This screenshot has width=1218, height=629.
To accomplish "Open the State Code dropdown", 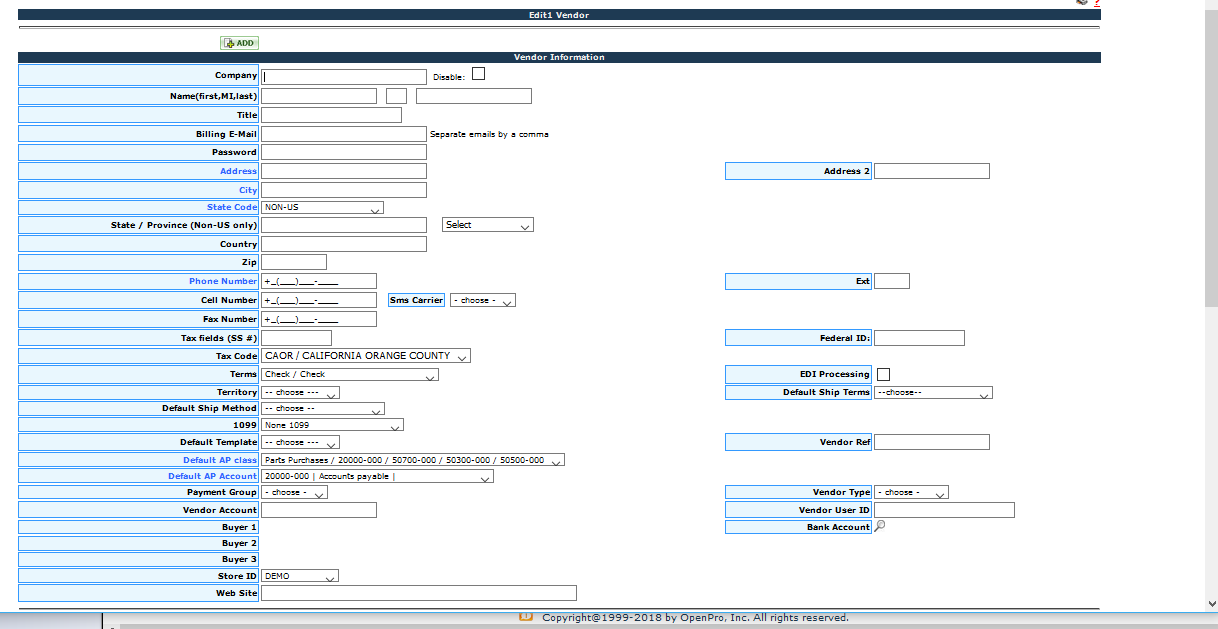I will pyautogui.click(x=322, y=208).
